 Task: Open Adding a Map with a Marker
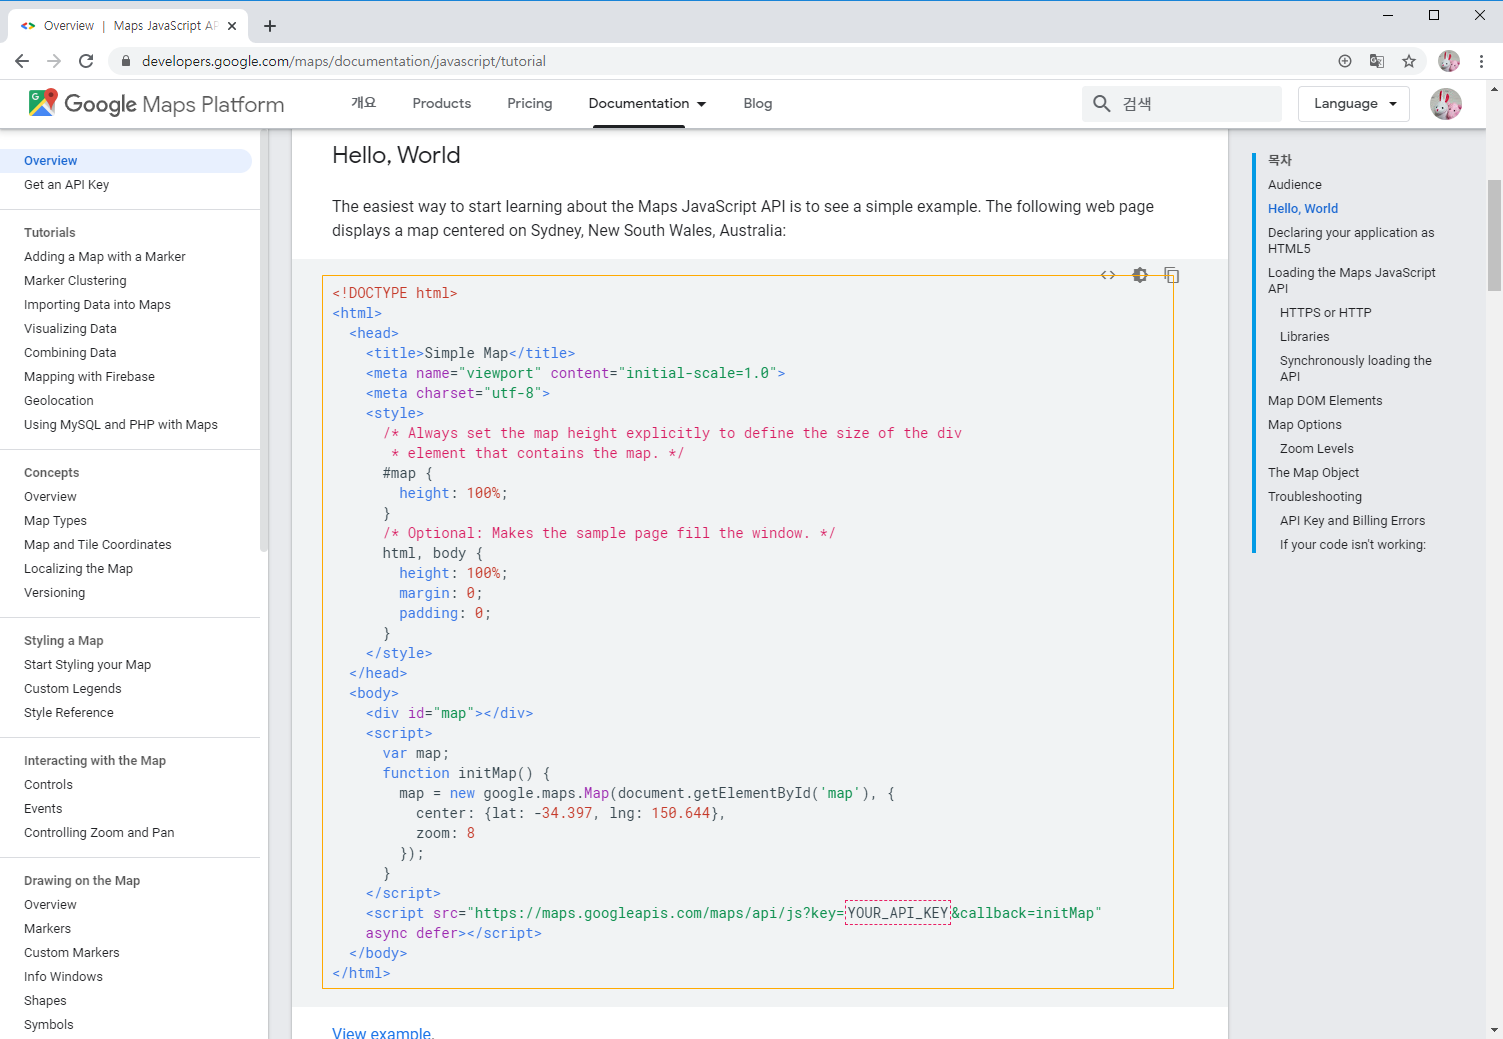pyautogui.click(x=105, y=257)
